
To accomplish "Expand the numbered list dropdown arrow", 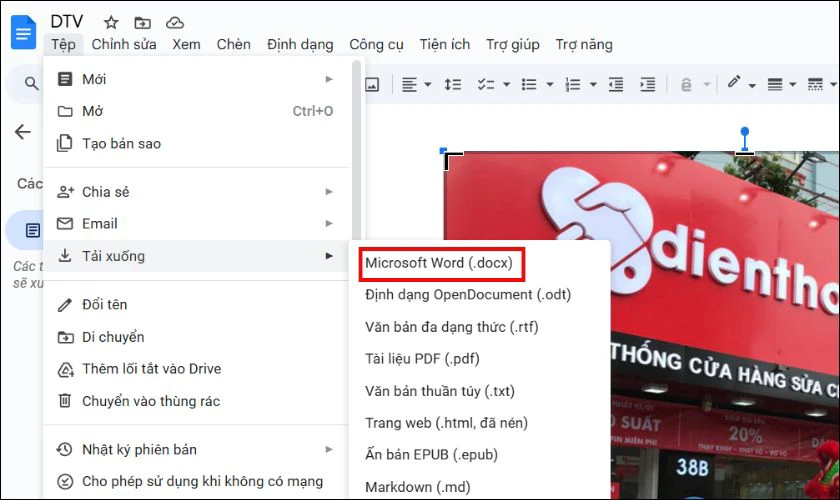I will [x=593, y=85].
